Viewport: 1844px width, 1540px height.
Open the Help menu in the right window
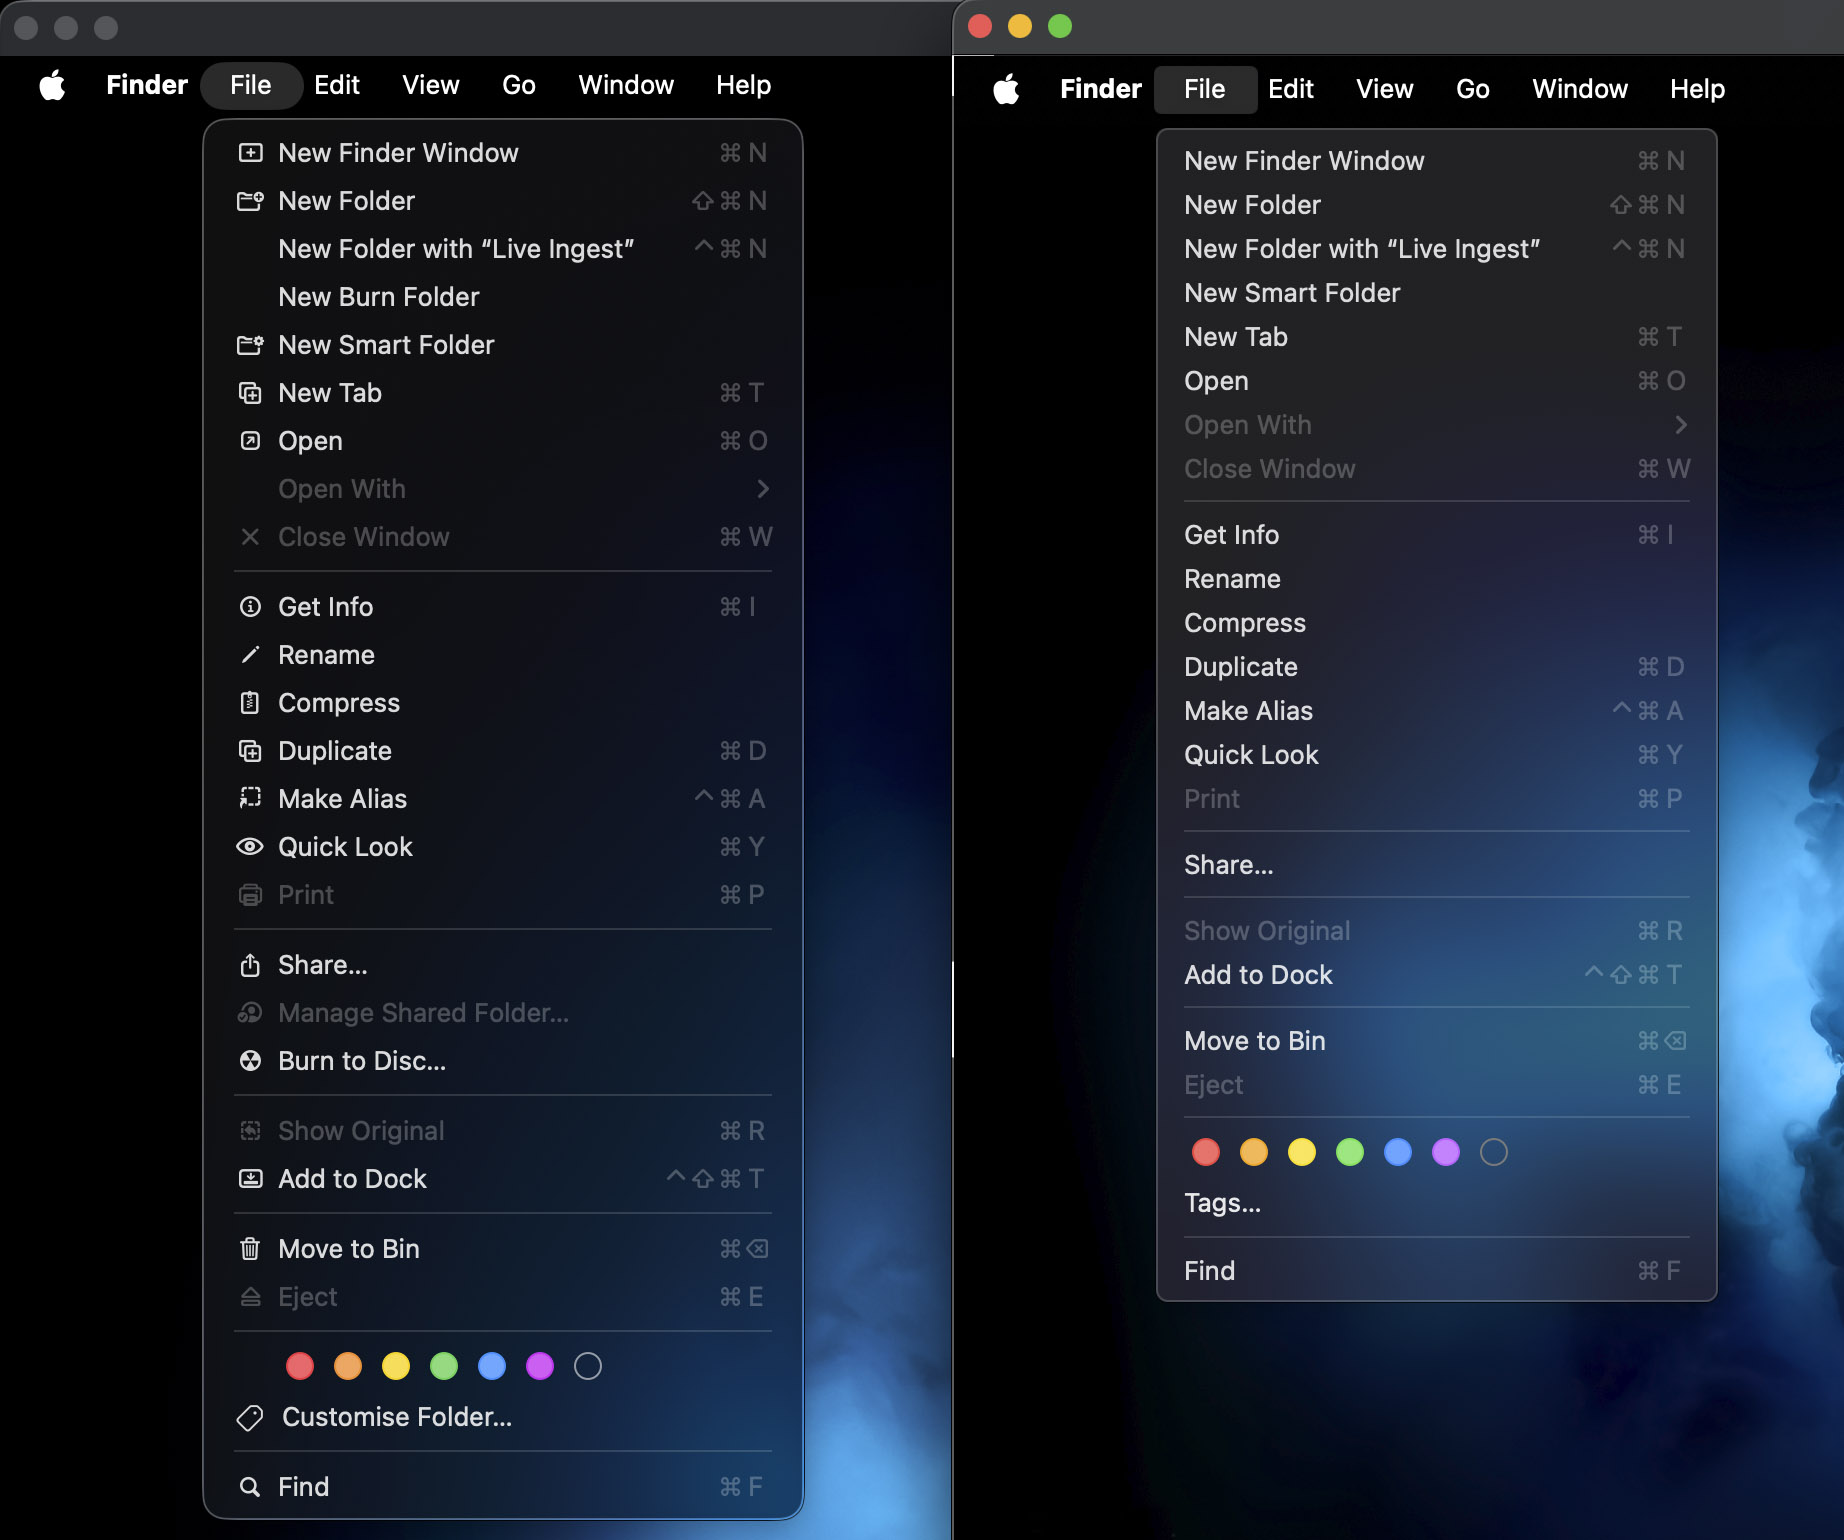point(1697,89)
